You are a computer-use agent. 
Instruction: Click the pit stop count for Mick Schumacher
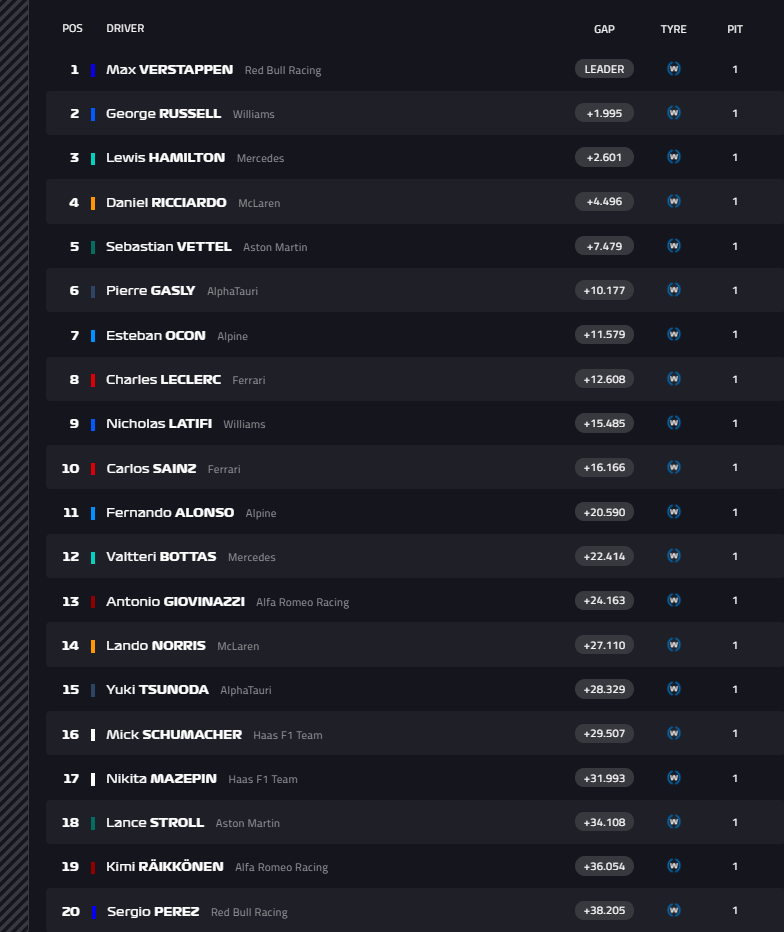tap(735, 734)
